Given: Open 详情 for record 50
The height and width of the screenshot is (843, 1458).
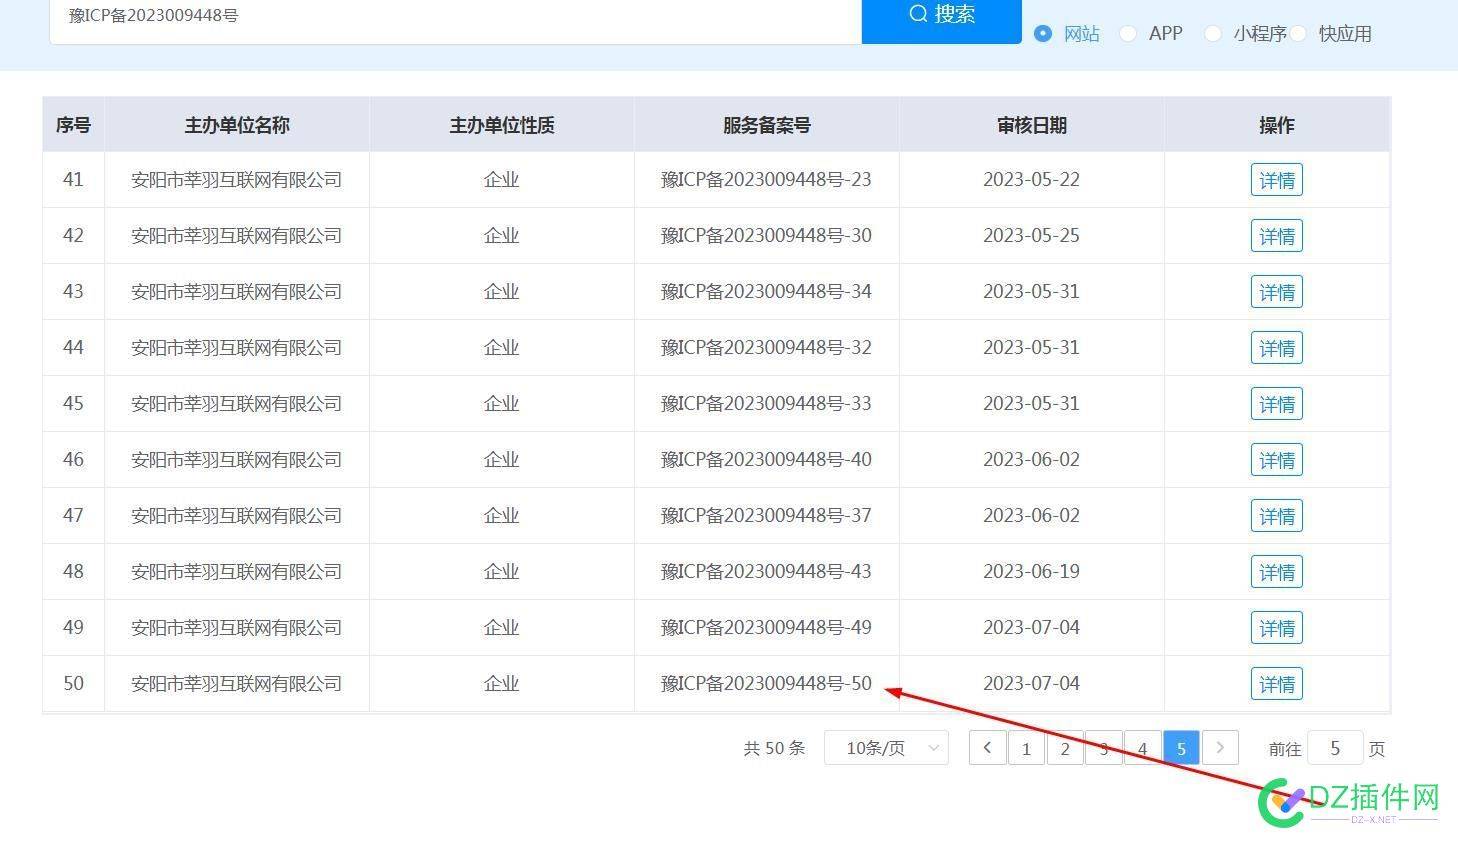Looking at the screenshot, I should coord(1277,684).
